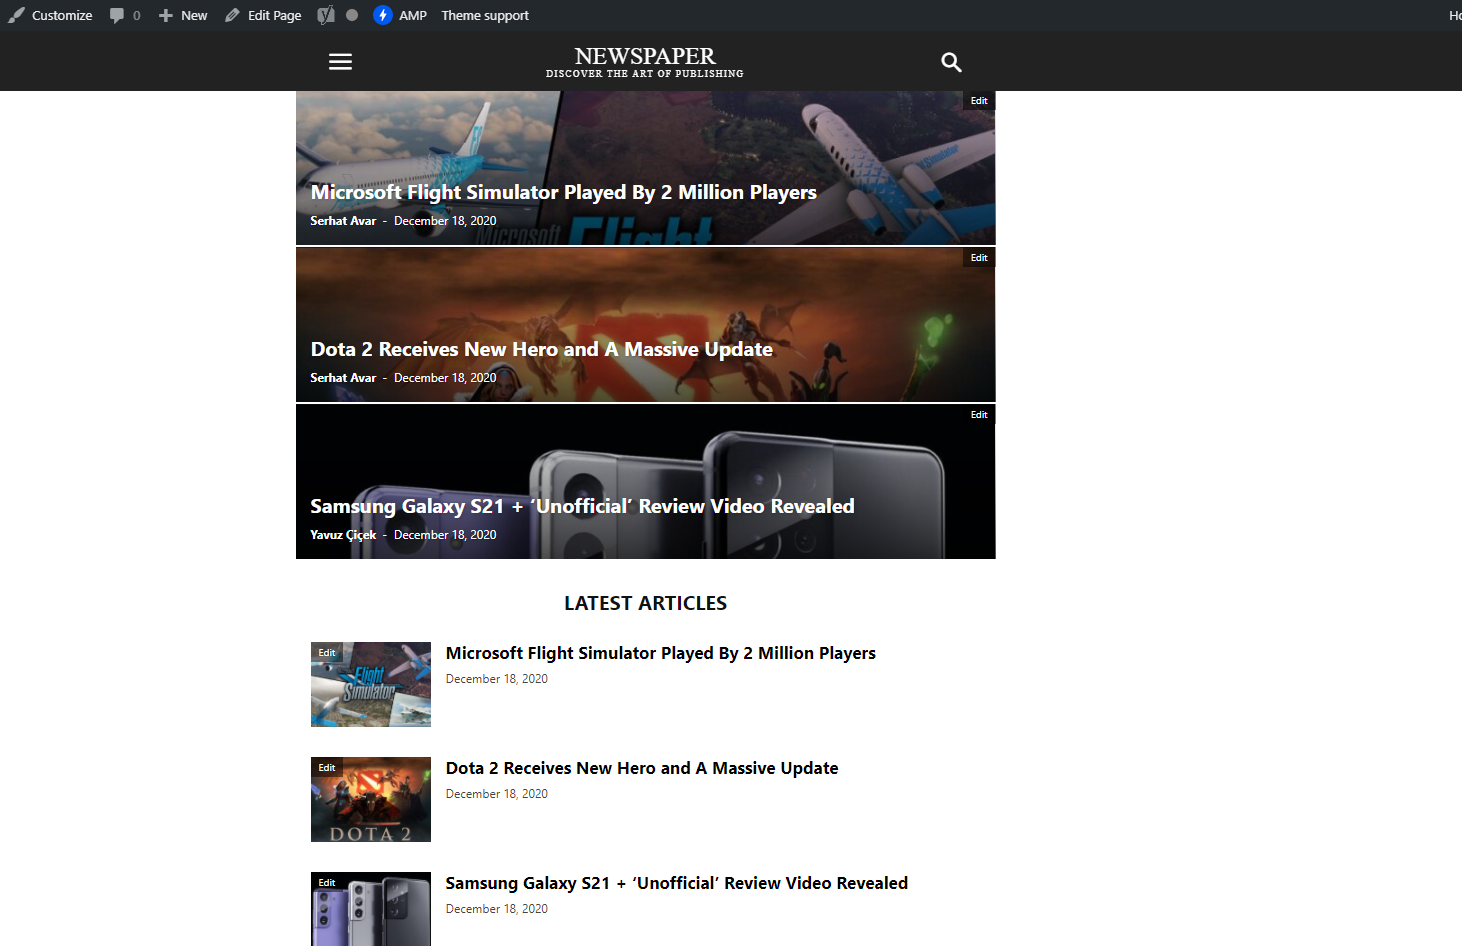The image size is (1462, 946).
Task: Open the search magnifier icon
Action: (951, 62)
